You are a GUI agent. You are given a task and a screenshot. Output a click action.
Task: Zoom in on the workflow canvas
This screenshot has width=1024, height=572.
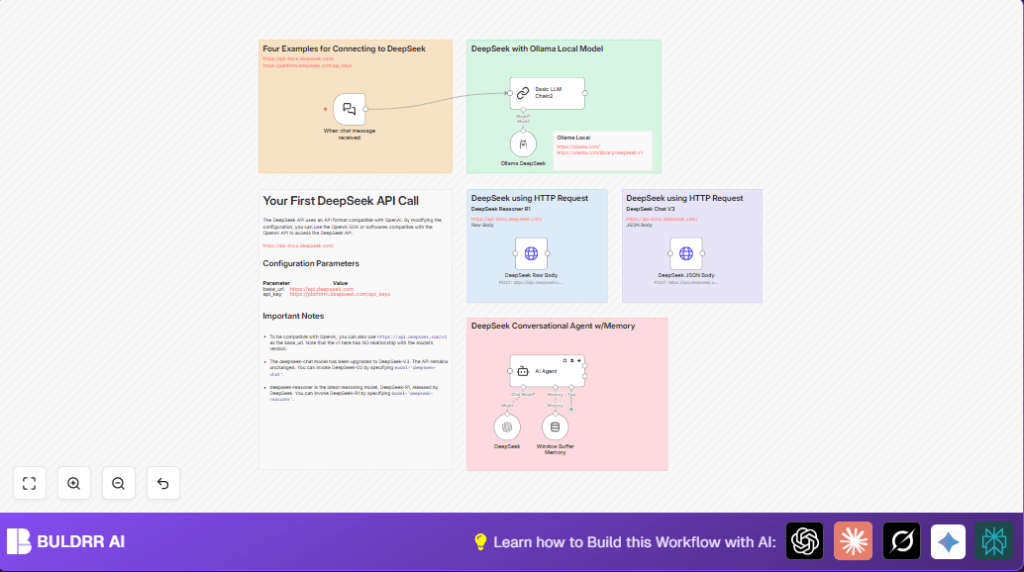pos(74,483)
